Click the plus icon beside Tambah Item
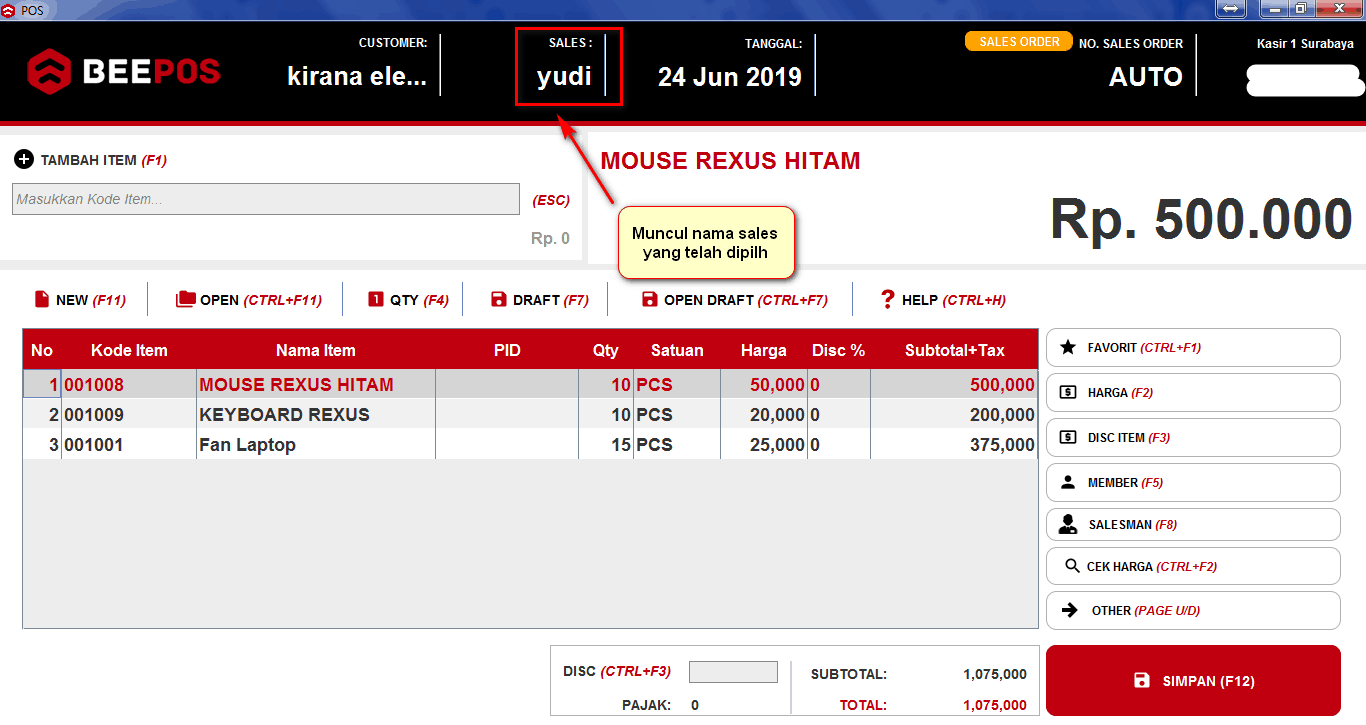The height and width of the screenshot is (725, 1366). click(x=24, y=160)
